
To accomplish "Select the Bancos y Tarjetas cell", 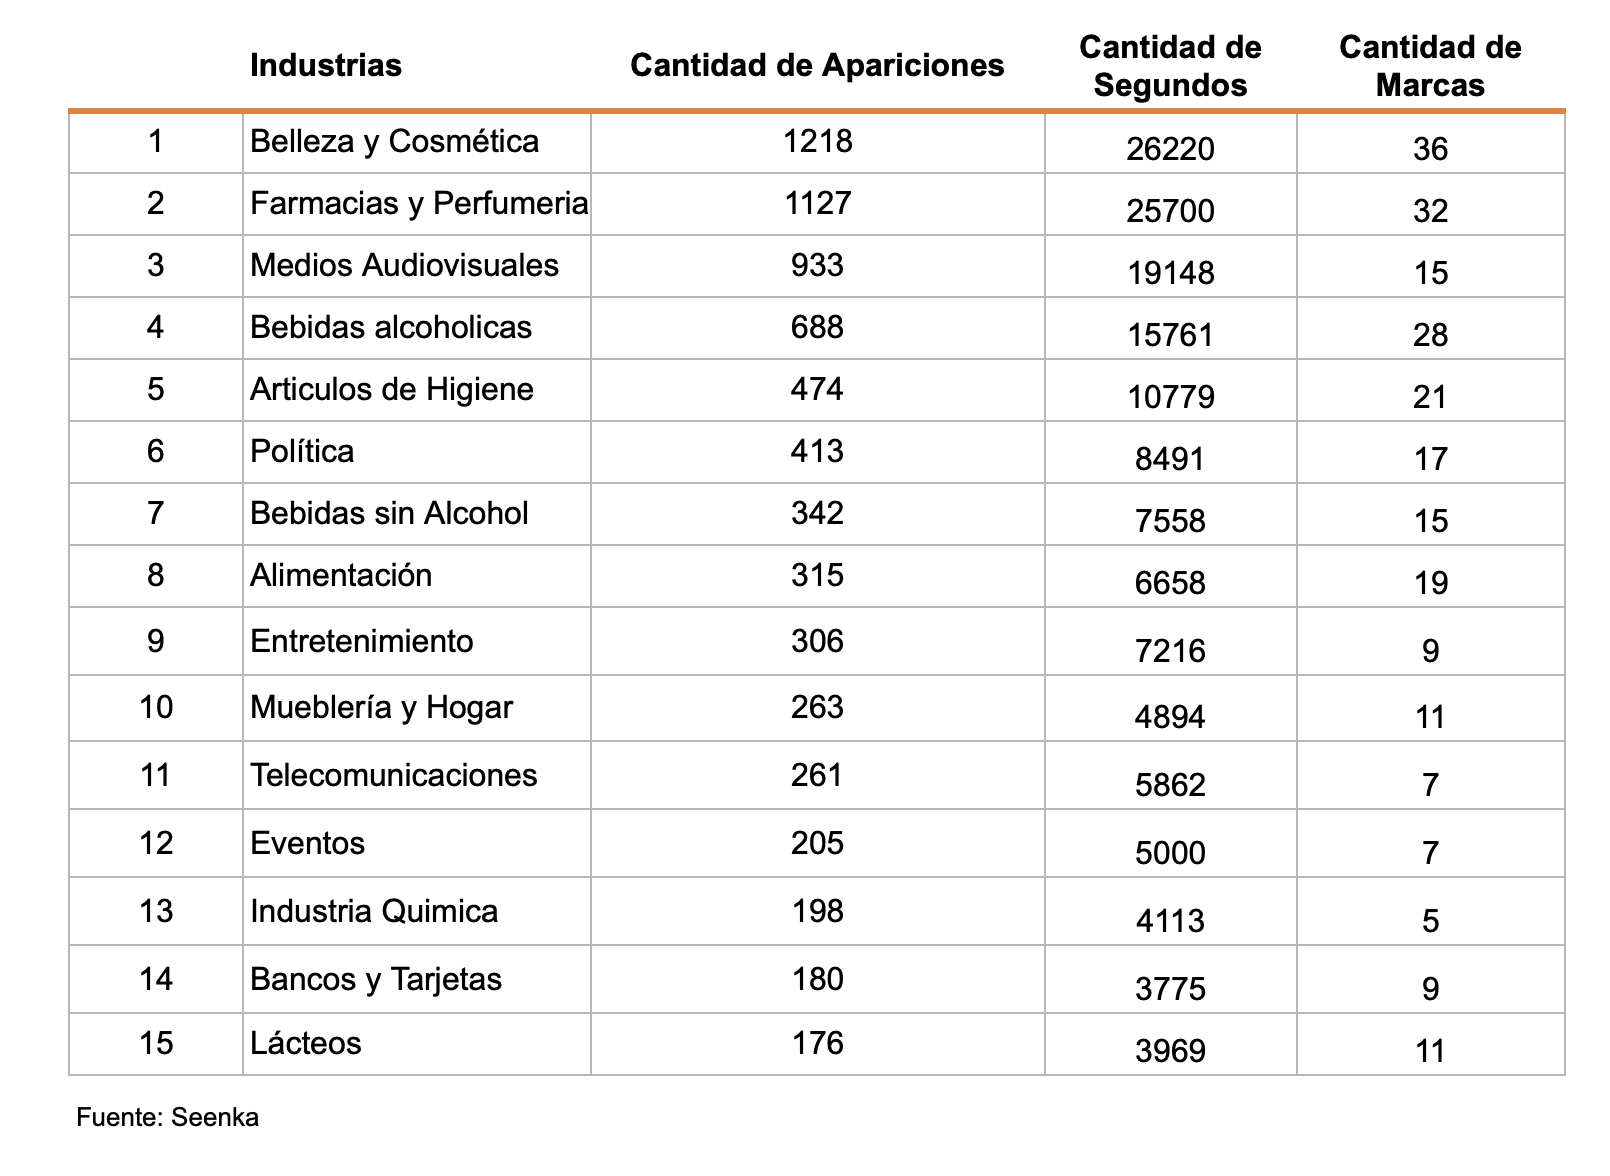I will click(375, 979).
